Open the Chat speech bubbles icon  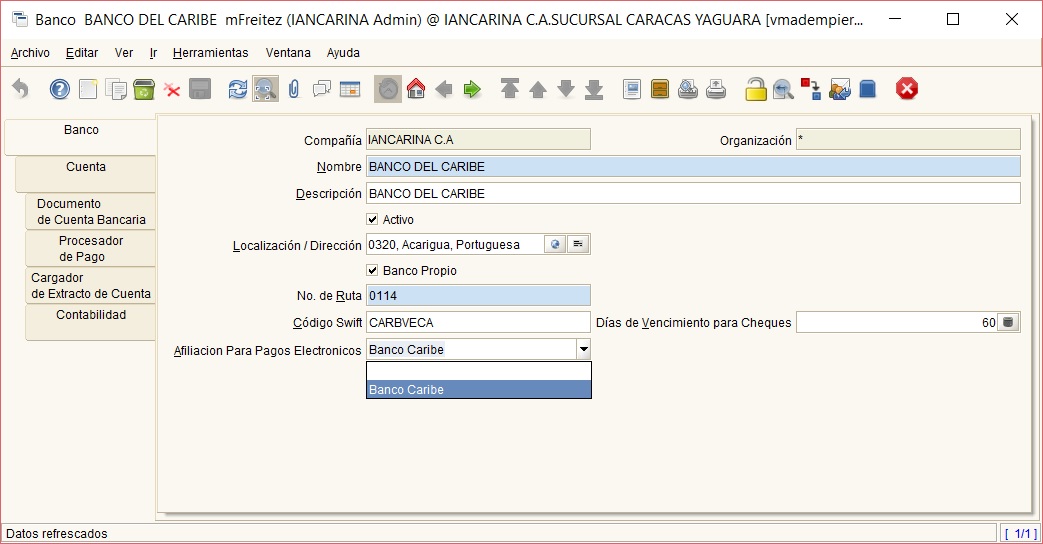pyautogui.click(x=322, y=88)
